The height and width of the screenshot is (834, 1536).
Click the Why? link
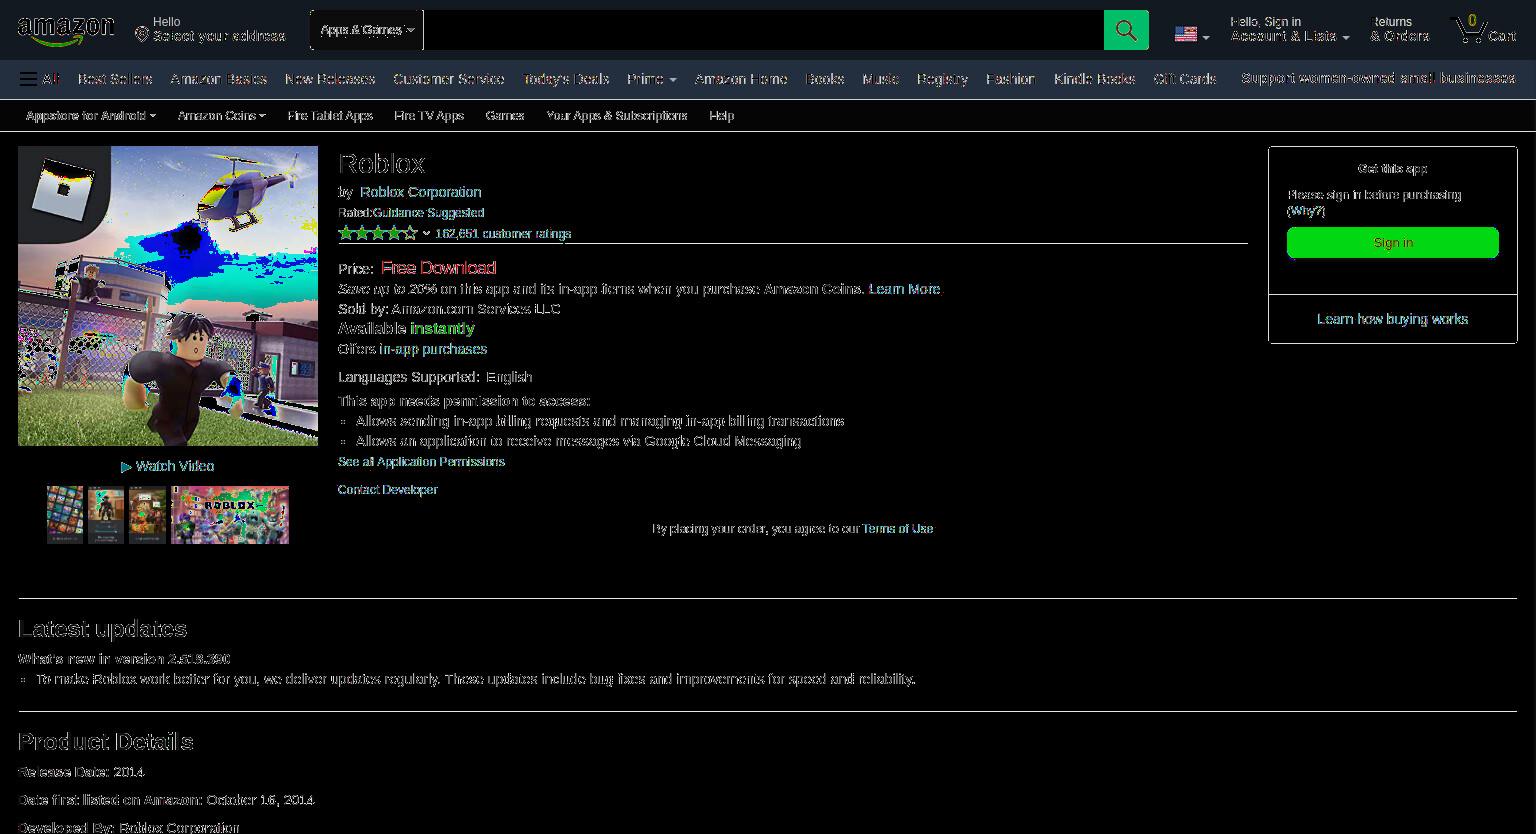point(1306,211)
